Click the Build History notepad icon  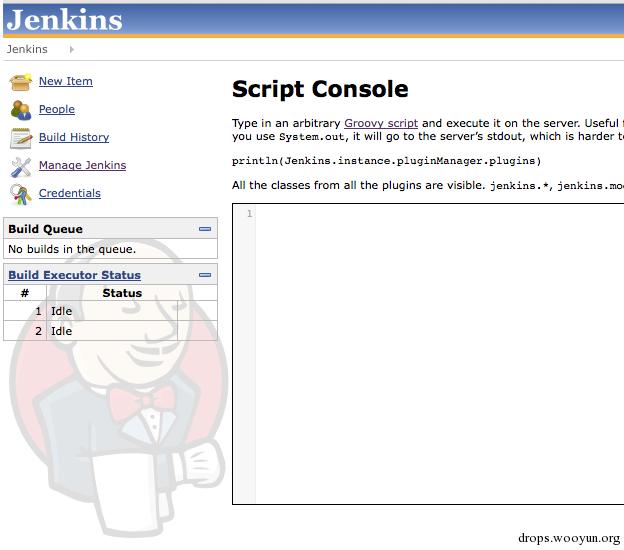21,138
